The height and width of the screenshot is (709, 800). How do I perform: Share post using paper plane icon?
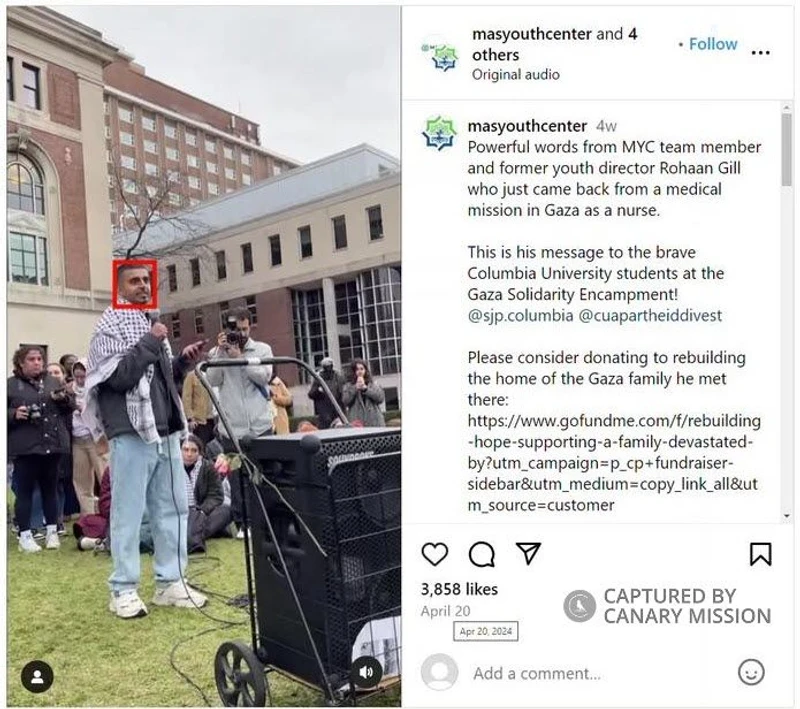click(x=528, y=553)
